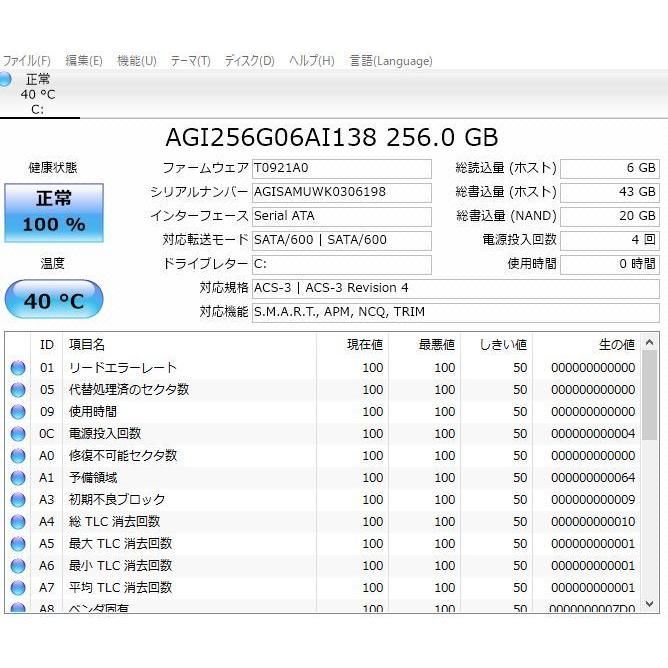Image resolution: width=668 pixels, height=668 pixels.
Task: Select the C: drive status tab
Action: [x=38, y=94]
